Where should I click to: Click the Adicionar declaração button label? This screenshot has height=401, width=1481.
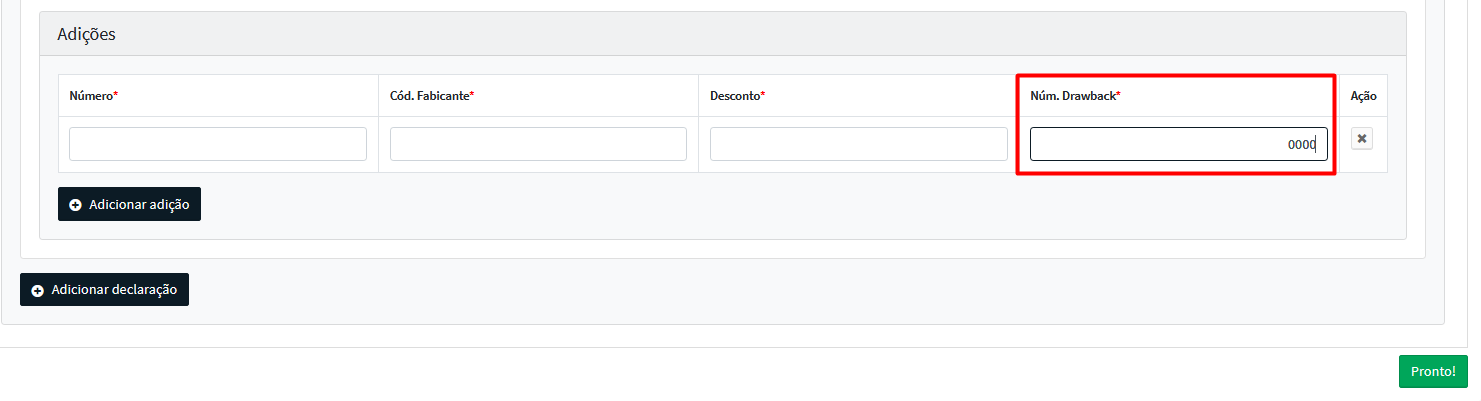point(114,289)
